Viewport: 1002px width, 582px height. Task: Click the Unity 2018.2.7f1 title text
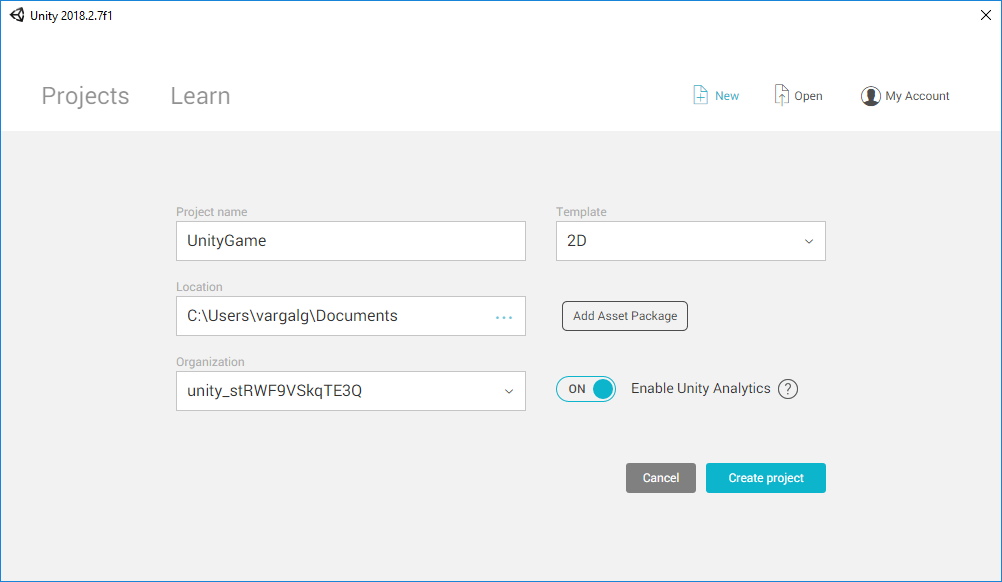click(71, 15)
